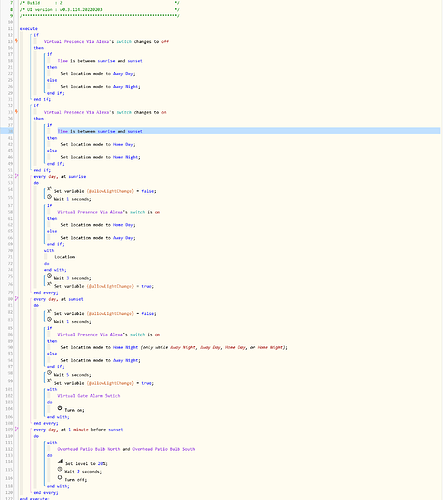This screenshot has width=445, height=500.
Task: Click the lightning trigger icon beside "changes to off"
Action: pyautogui.click(x=16, y=41)
